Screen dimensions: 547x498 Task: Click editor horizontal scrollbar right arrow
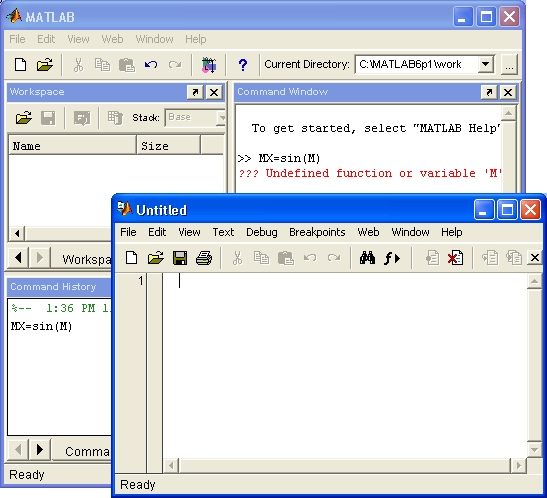coord(519,466)
